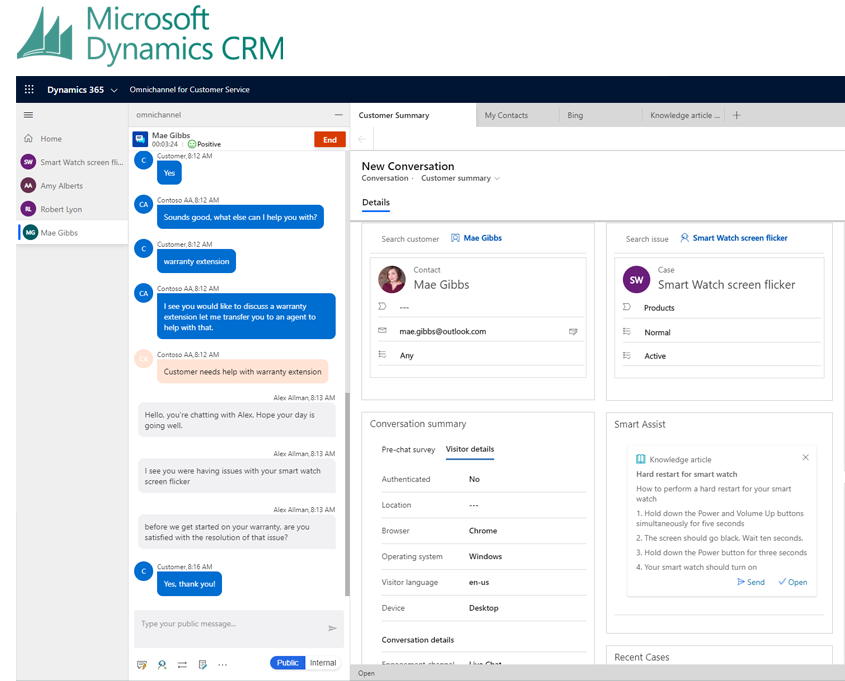Image resolution: width=845 pixels, height=681 pixels.
Task: Go to Home in the sidebar
Action: click(51, 138)
